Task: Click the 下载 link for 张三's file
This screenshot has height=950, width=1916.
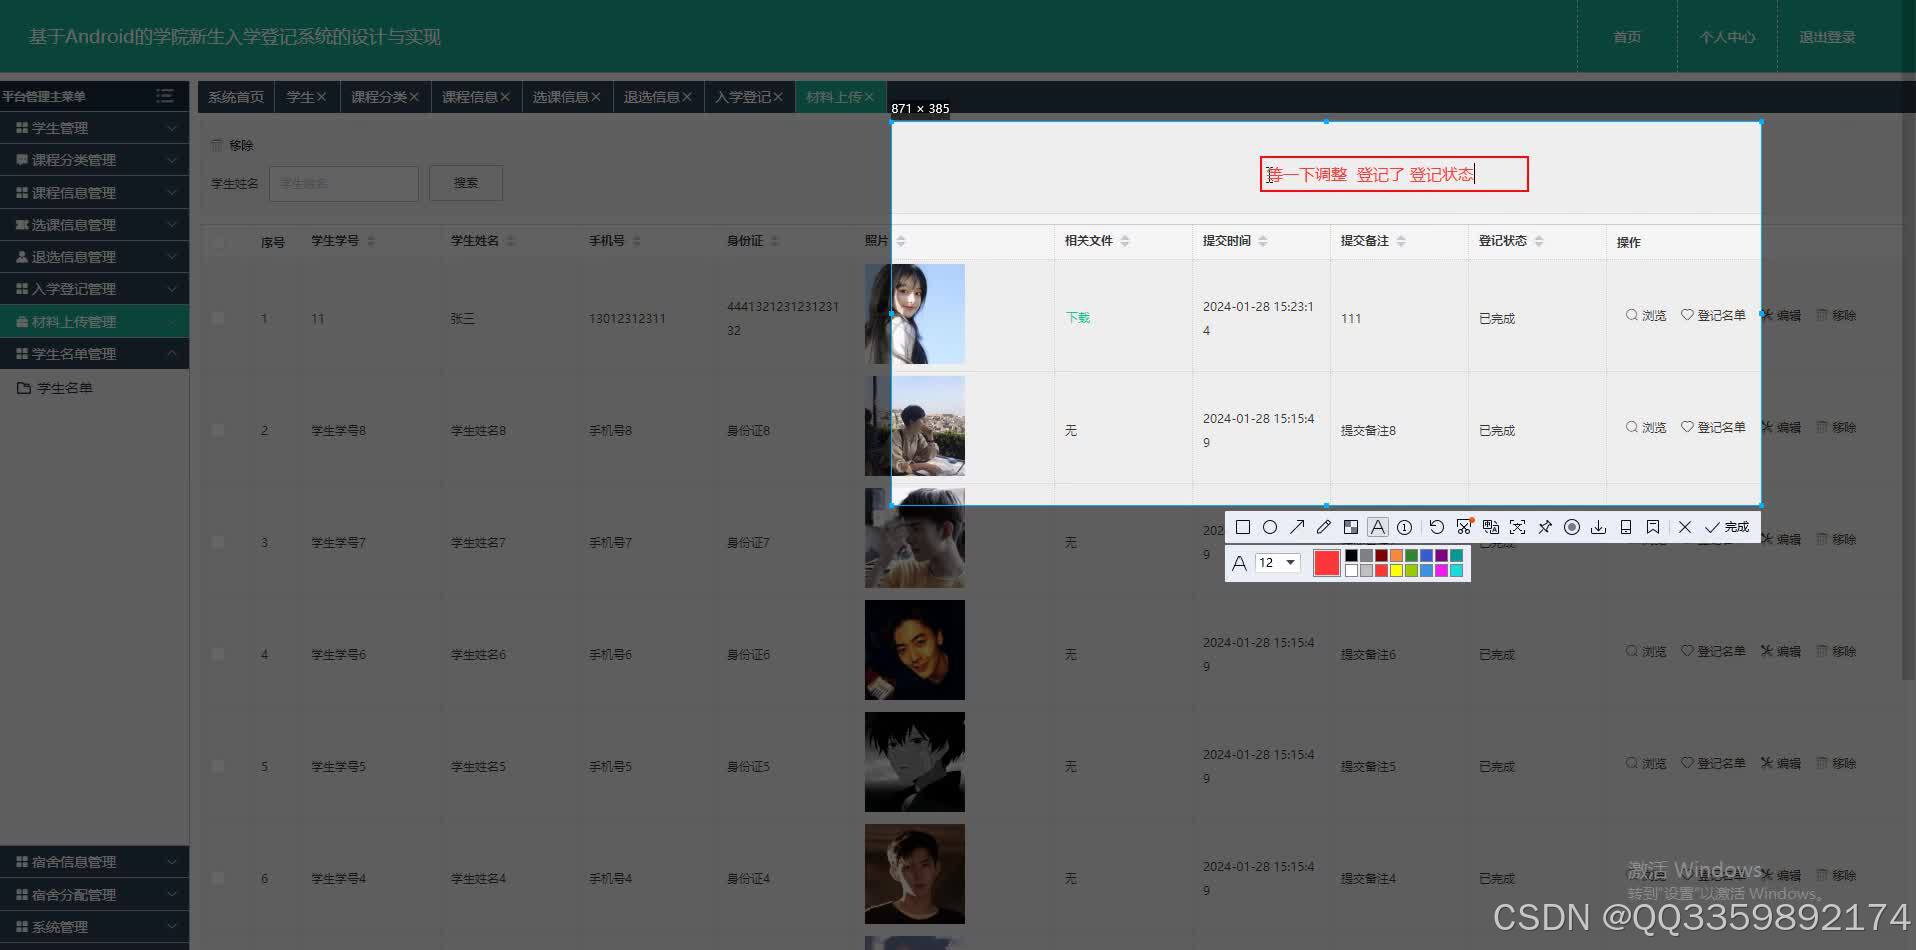Action: [1077, 317]
